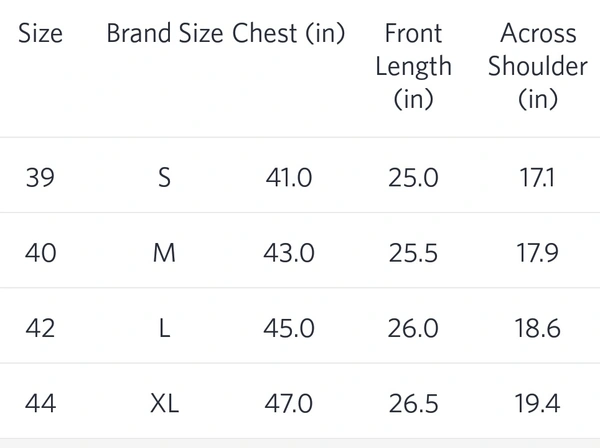Screen dimensions: 600x448
Task: Click chest value 41.0
Action: (289, 178)
